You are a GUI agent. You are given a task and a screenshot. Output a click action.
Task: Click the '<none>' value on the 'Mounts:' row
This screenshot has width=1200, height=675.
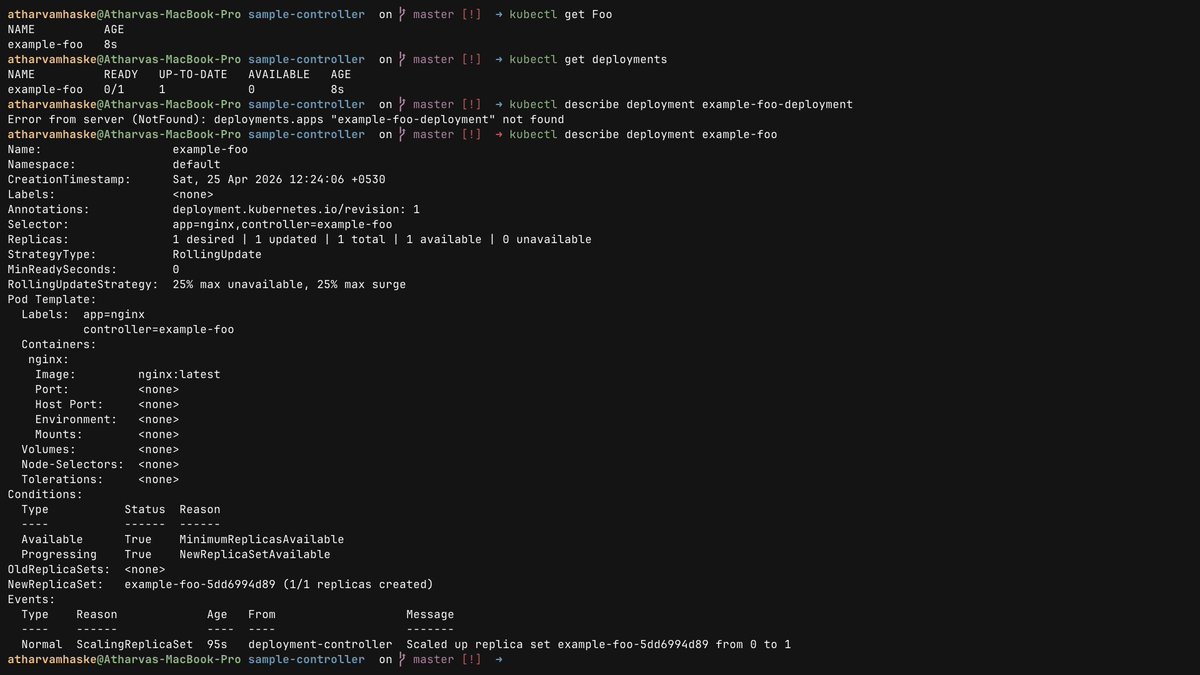[158, 435]
